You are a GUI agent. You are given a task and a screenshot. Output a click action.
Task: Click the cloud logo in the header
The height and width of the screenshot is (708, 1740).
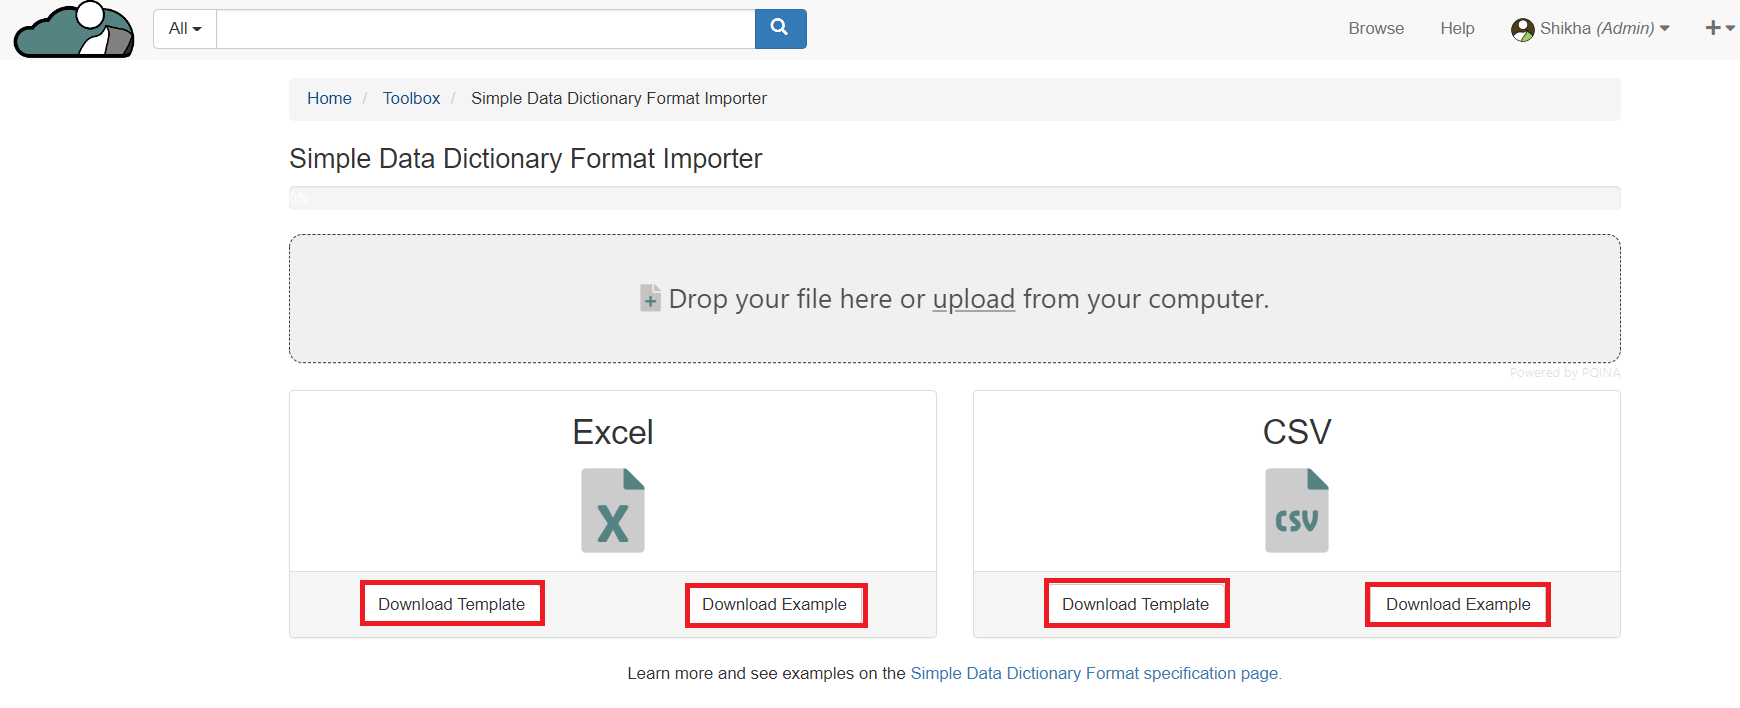click(x=74, y=30)
